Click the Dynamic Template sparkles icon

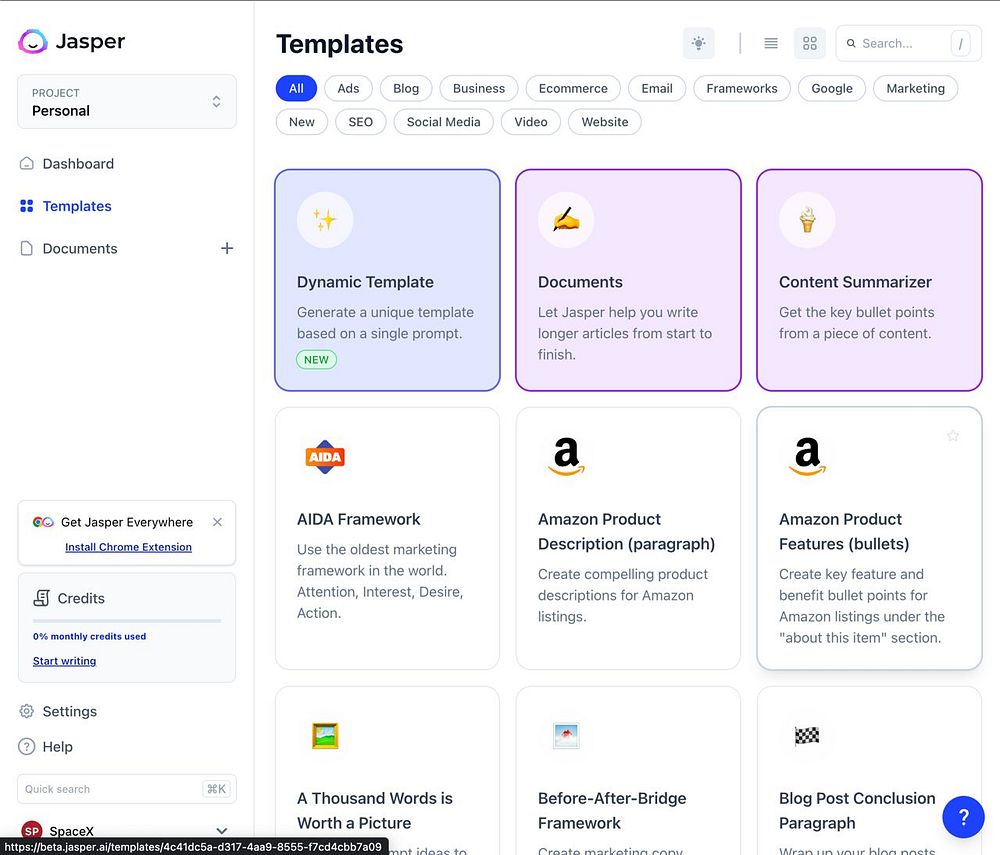coord(325,220)
